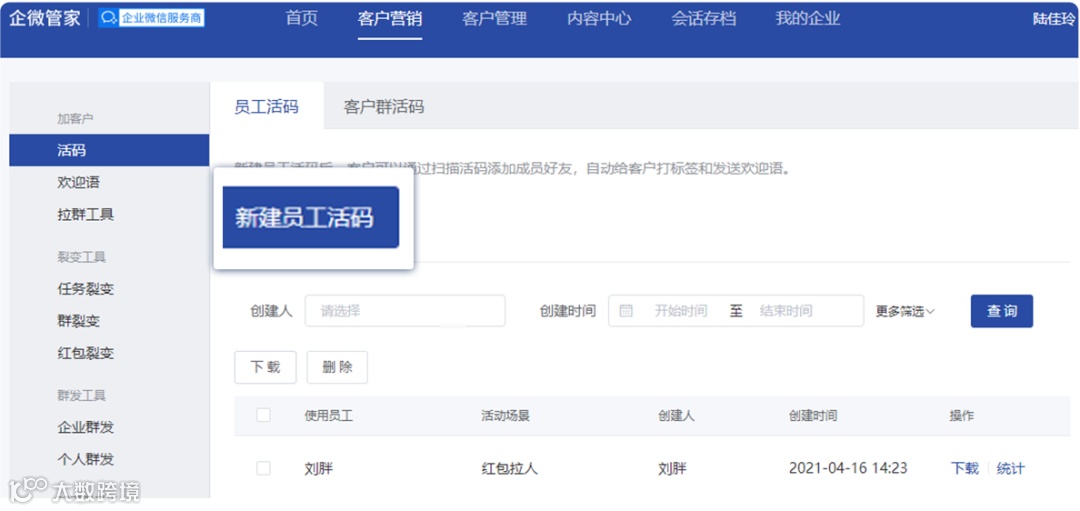This screenshot has height=511, width=1080.
Task: Click the 查询 search button
Action: click(x=1001, y=311)
